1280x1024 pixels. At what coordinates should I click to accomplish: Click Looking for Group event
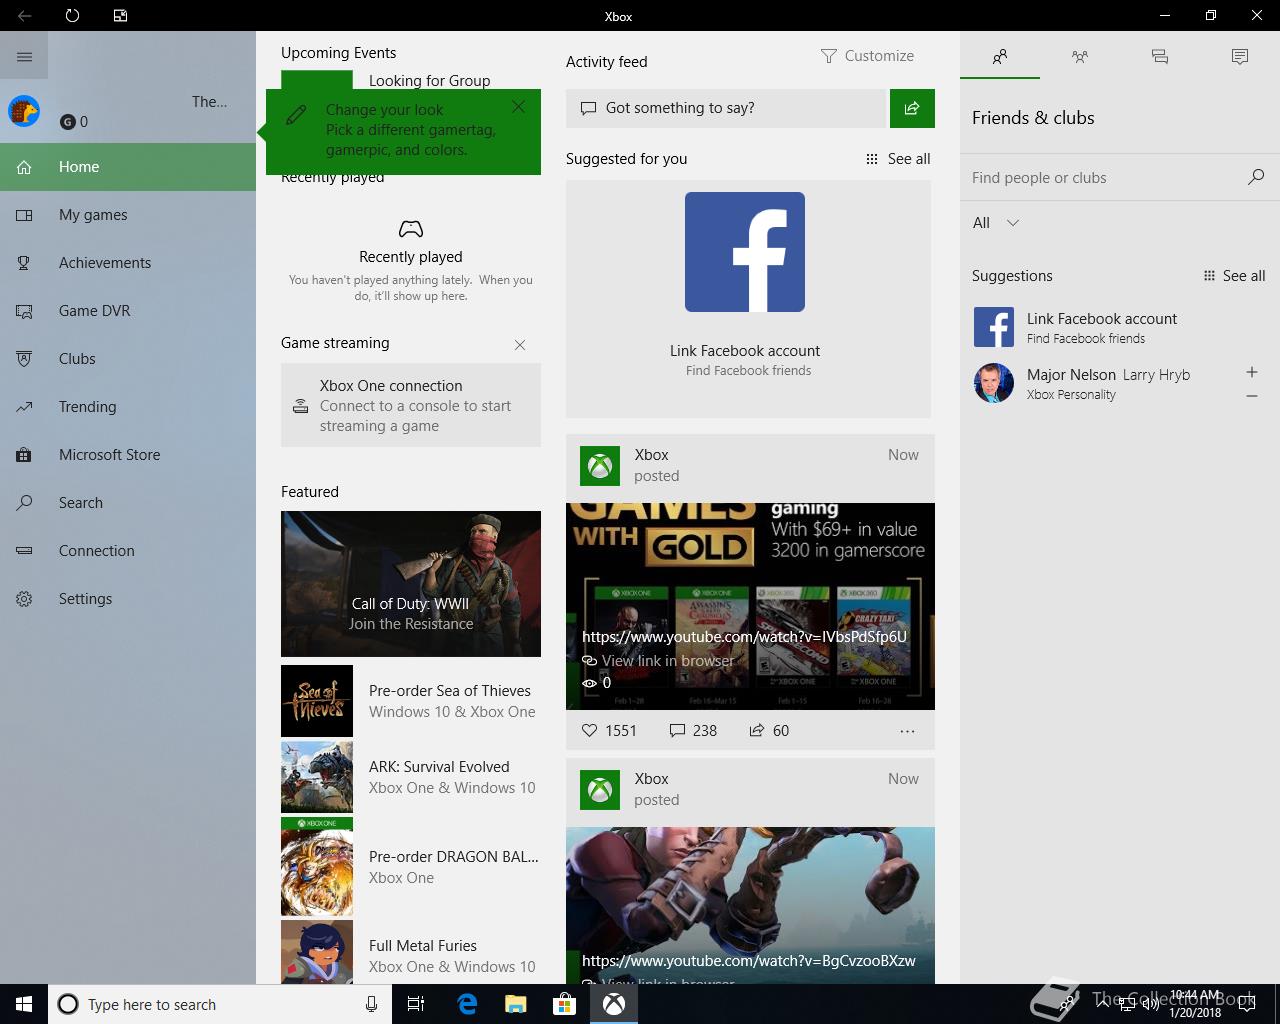(x=429, y=81)
